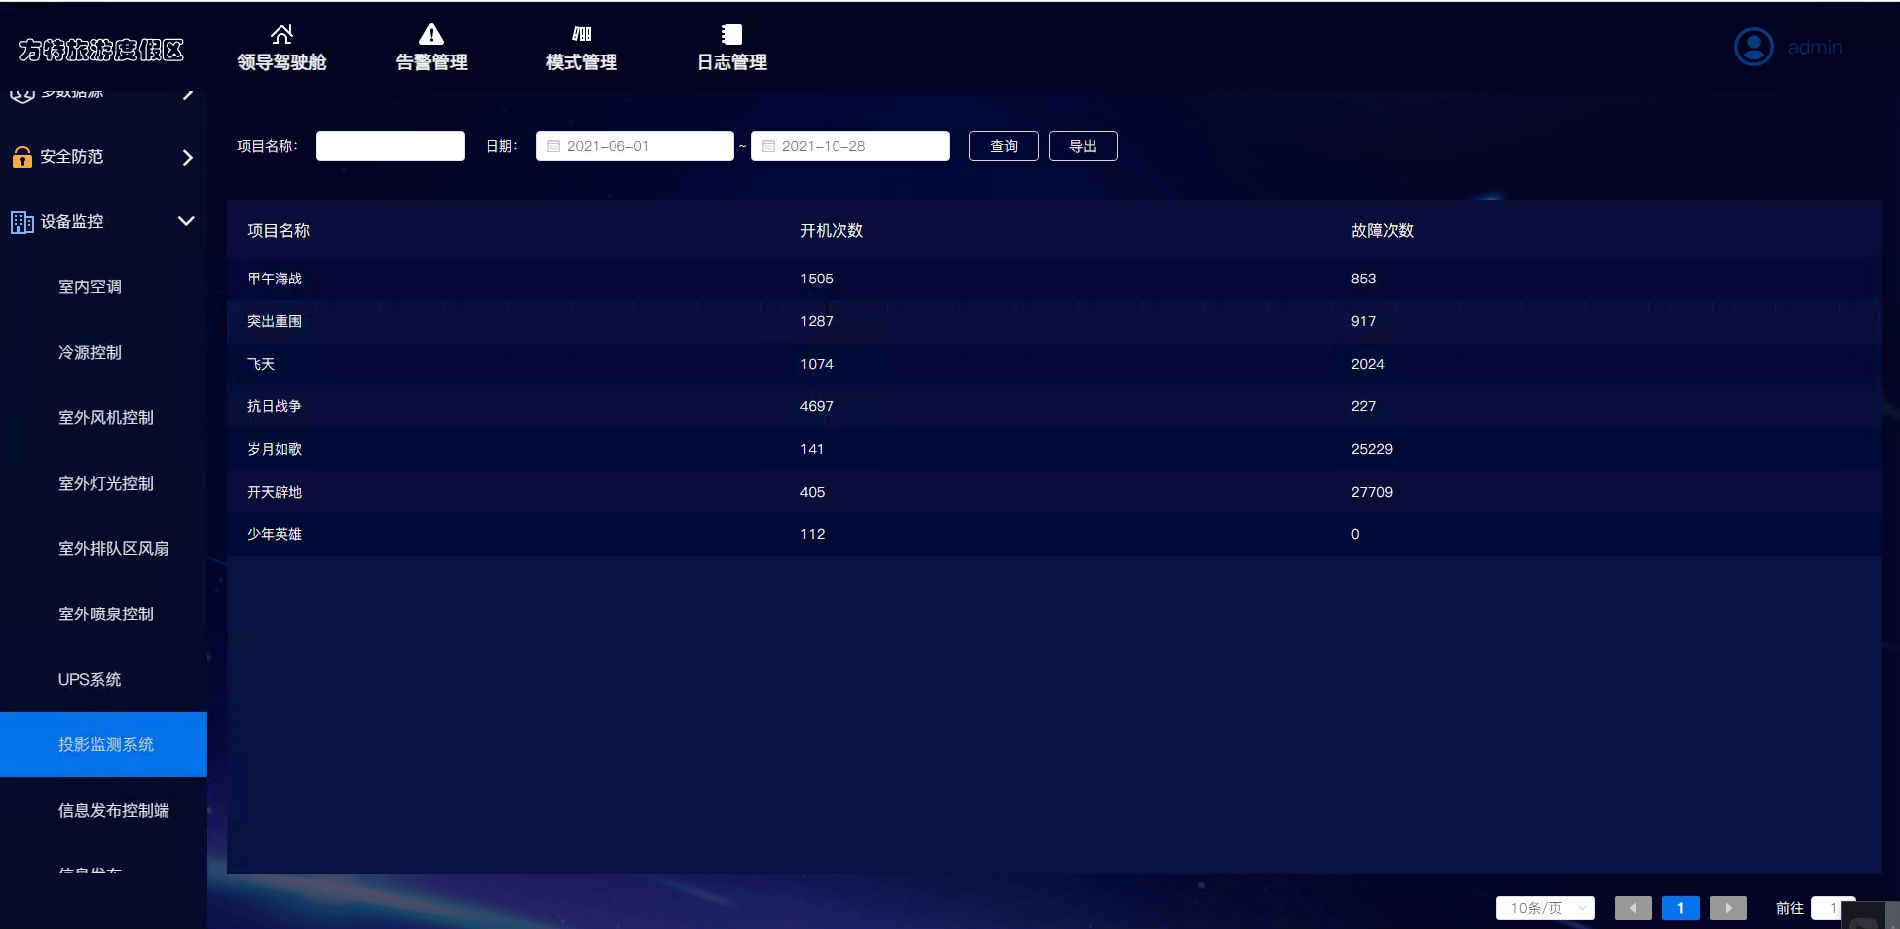Select 室外灯光控制 in sidebar

click(106, 484)
